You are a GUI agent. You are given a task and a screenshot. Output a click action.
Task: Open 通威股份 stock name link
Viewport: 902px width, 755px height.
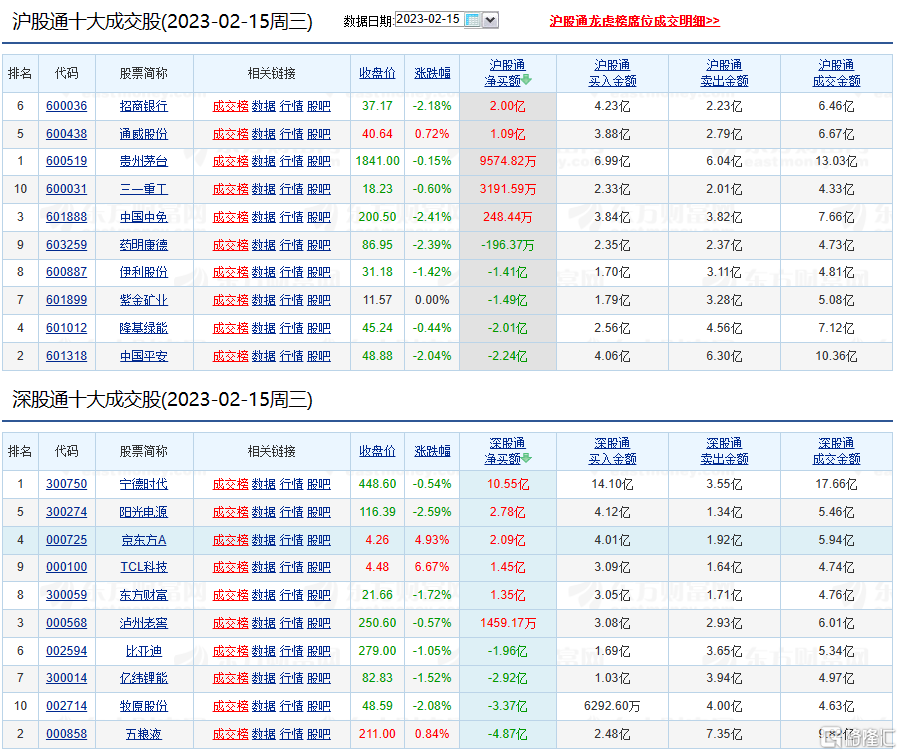144,134
